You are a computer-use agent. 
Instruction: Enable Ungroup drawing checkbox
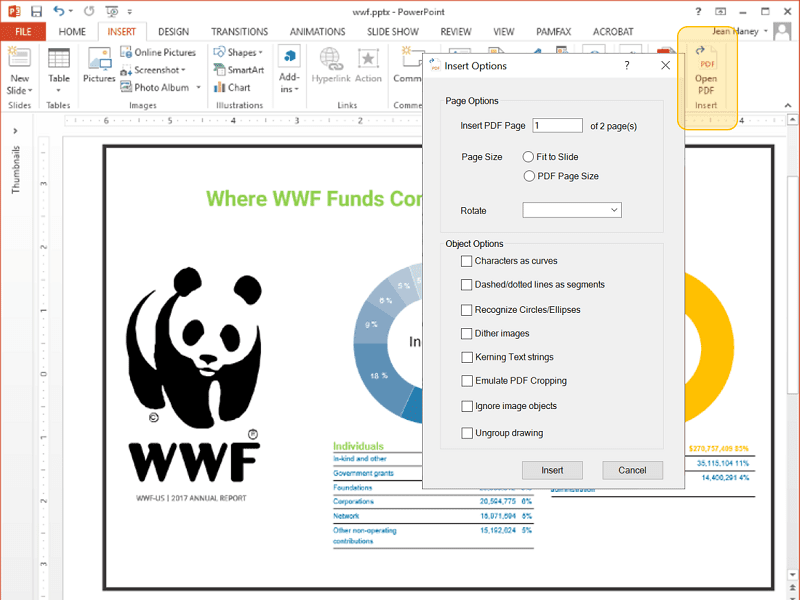467,433
